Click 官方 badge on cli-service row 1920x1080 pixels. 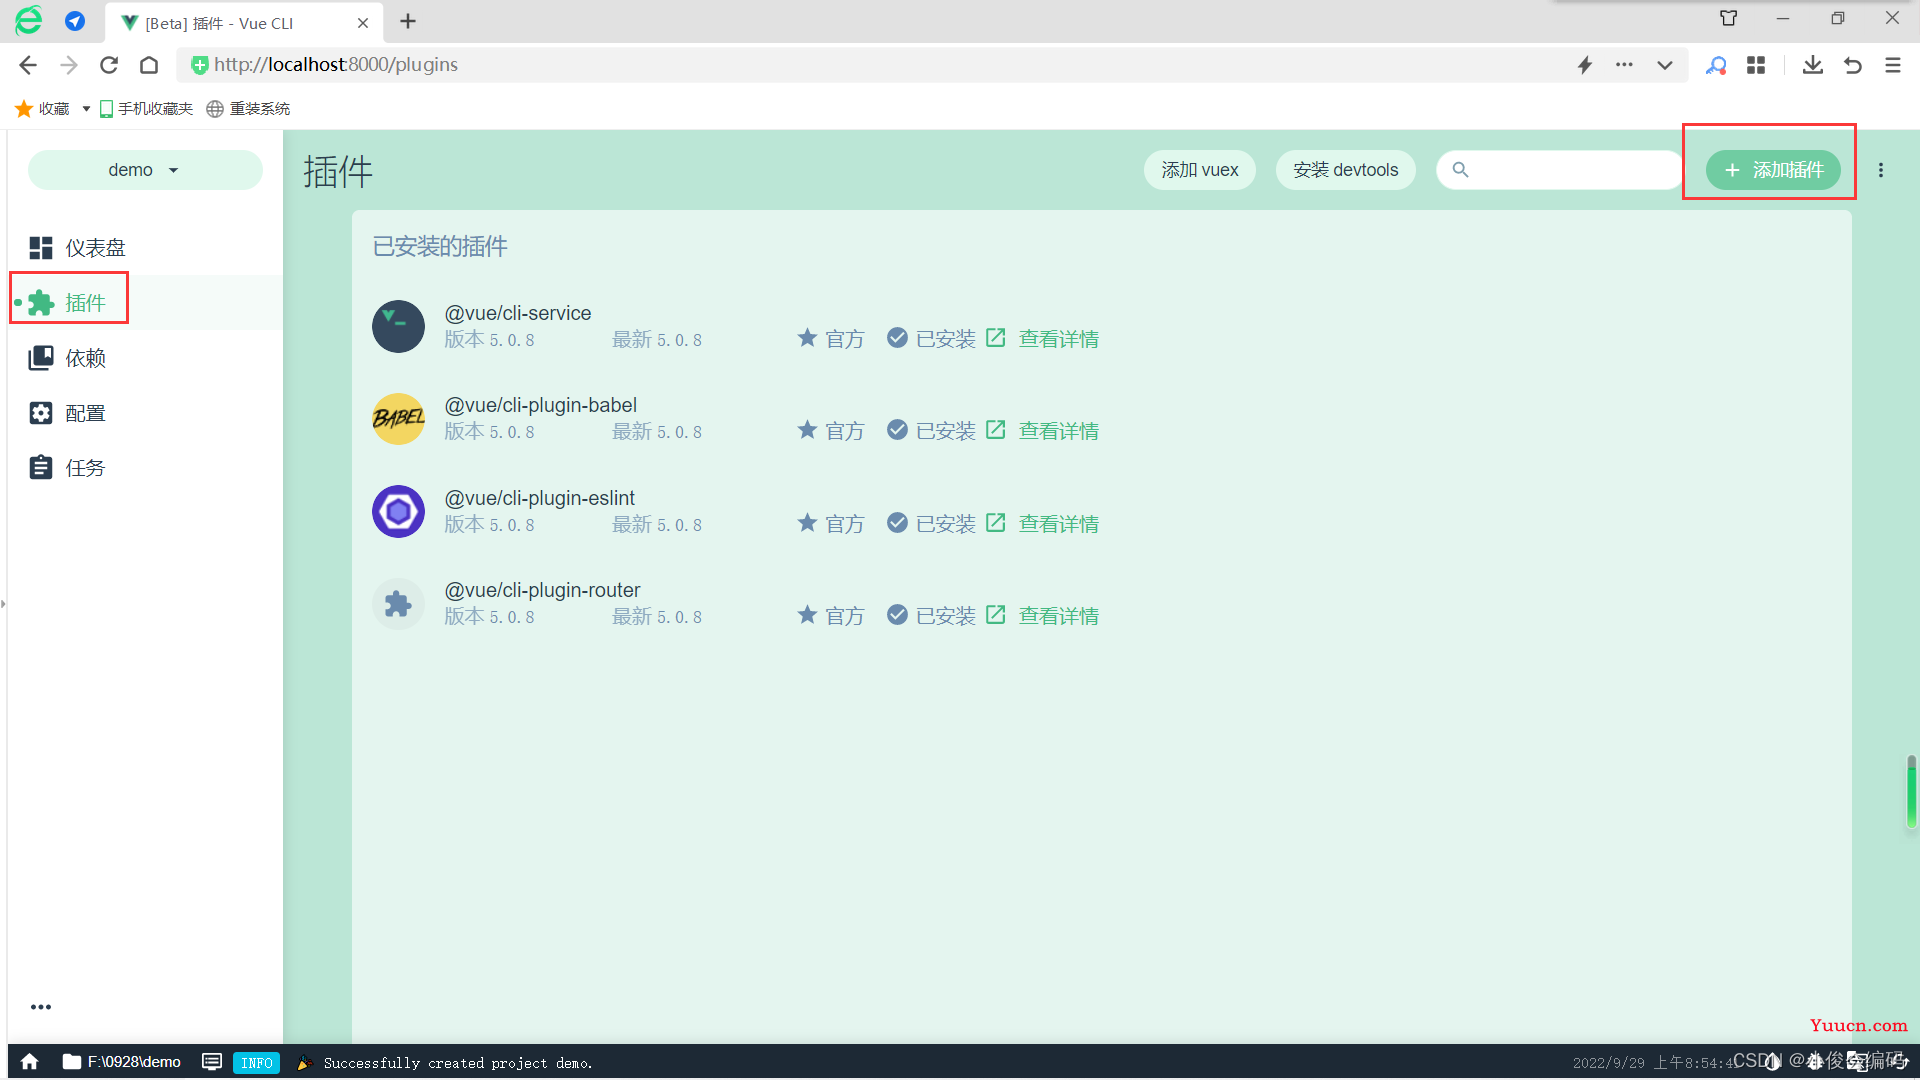click(x=831, y=339)
